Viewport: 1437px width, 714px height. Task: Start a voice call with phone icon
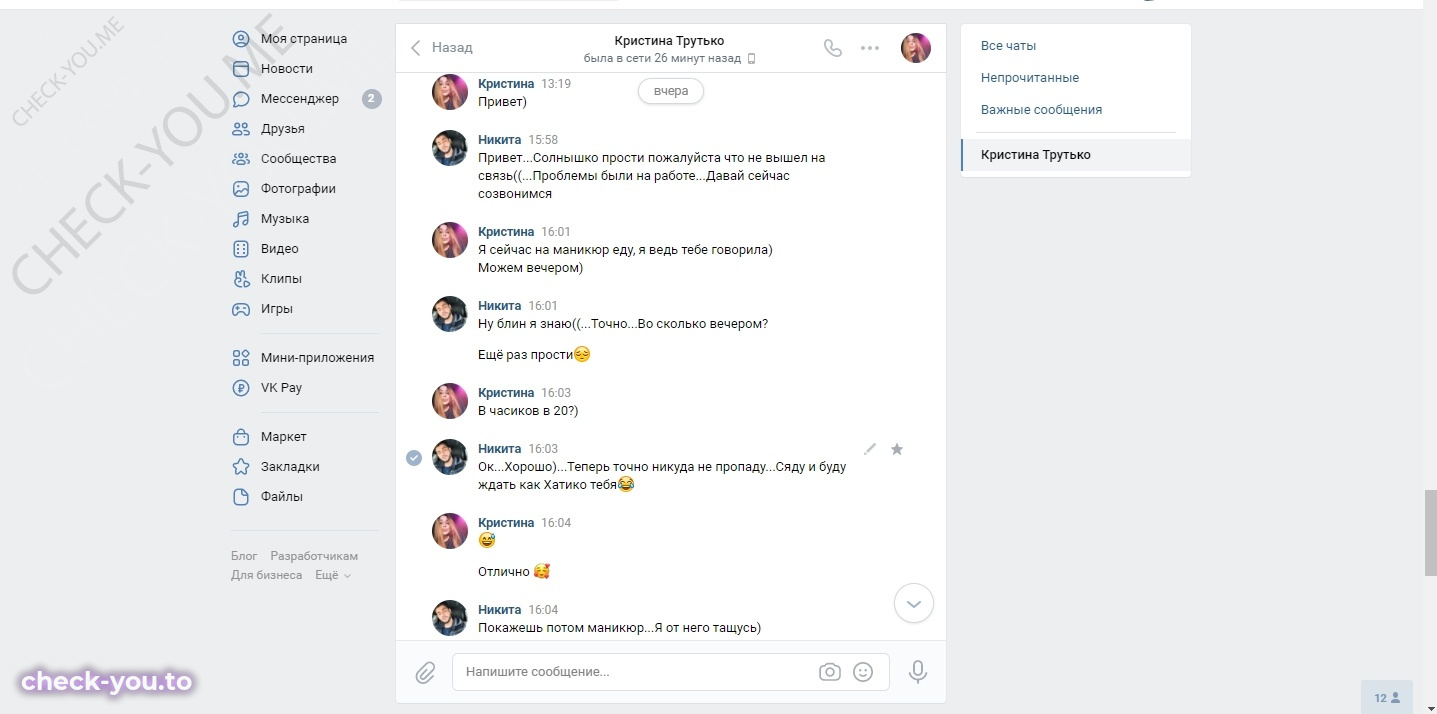[x=833, y=48]
